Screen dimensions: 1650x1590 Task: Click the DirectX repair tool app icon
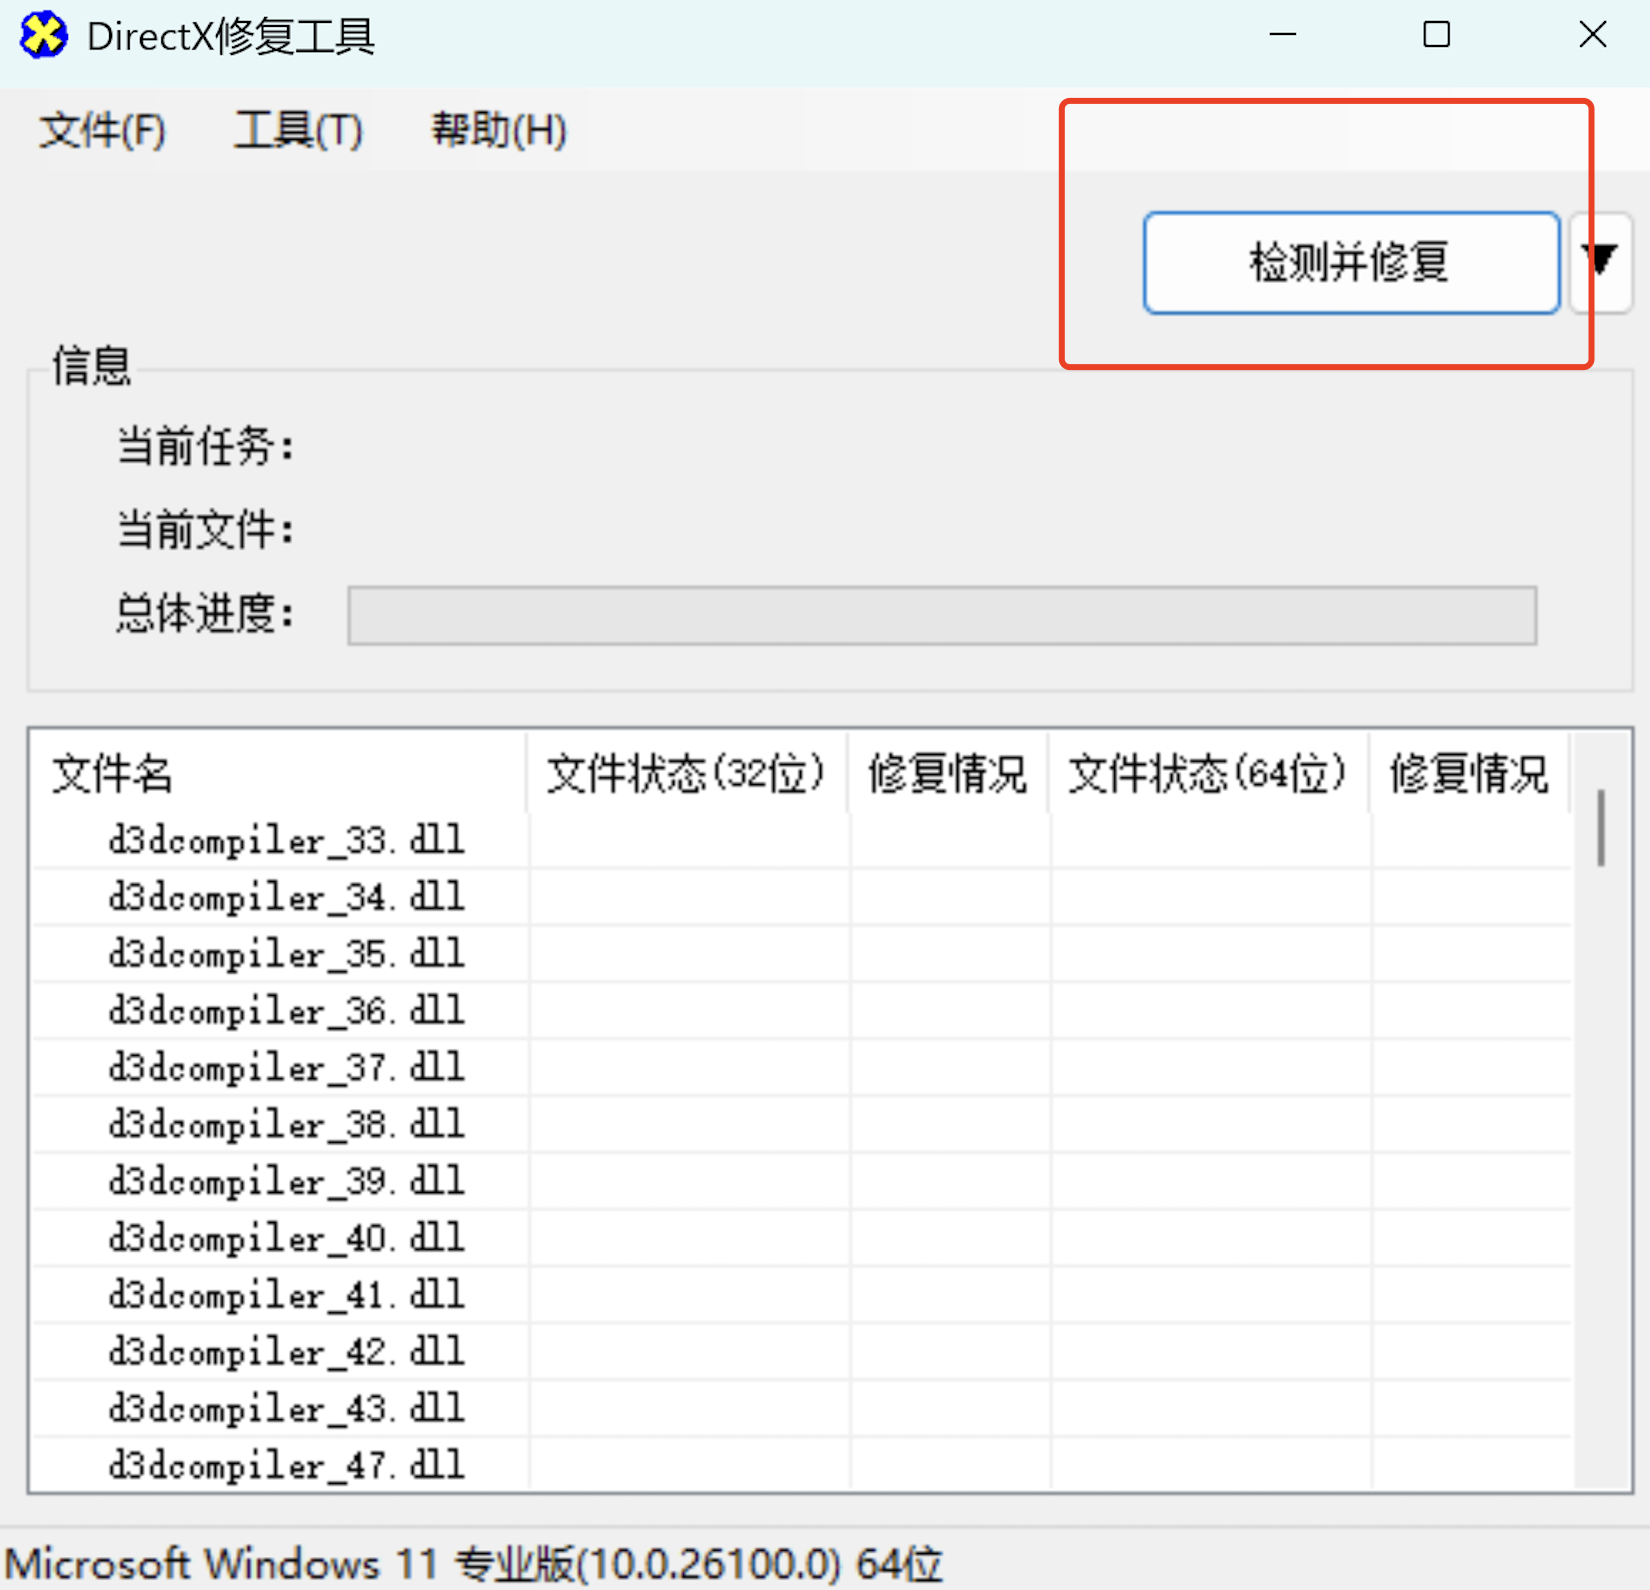[x=44, y=34]
